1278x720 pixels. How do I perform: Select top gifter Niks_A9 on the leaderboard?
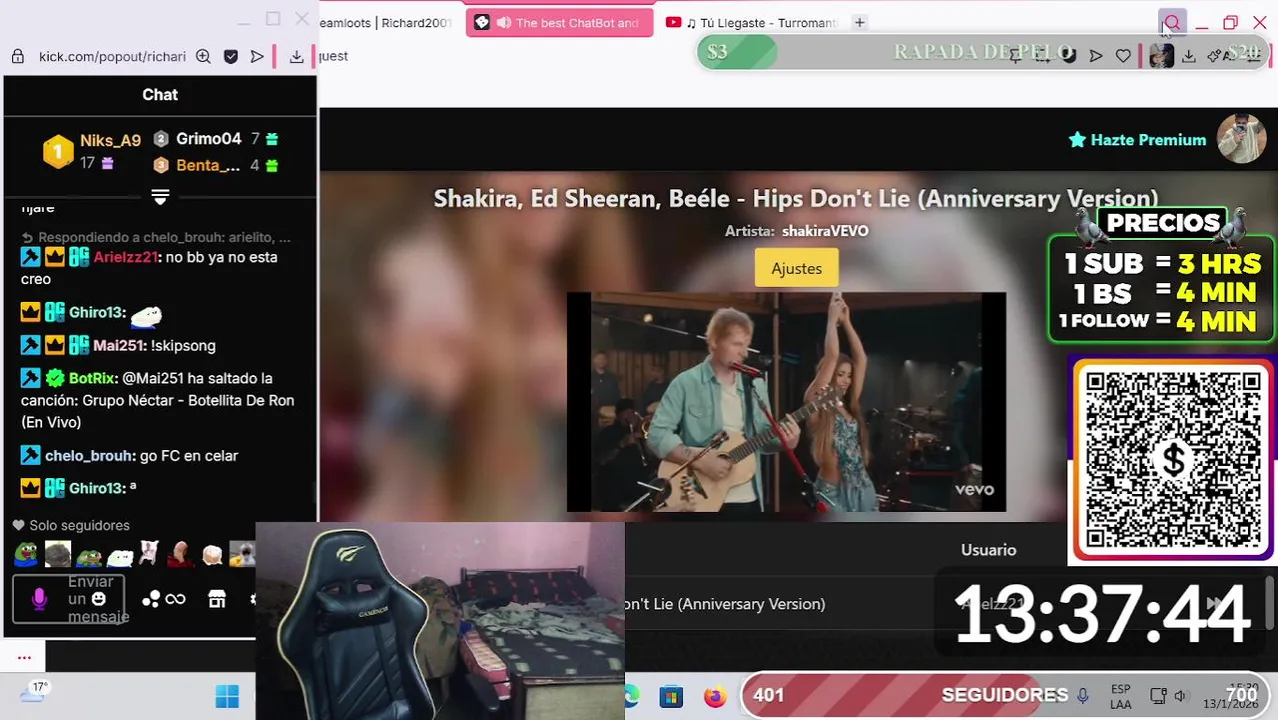pyautogui.click(x=110, y=140)
